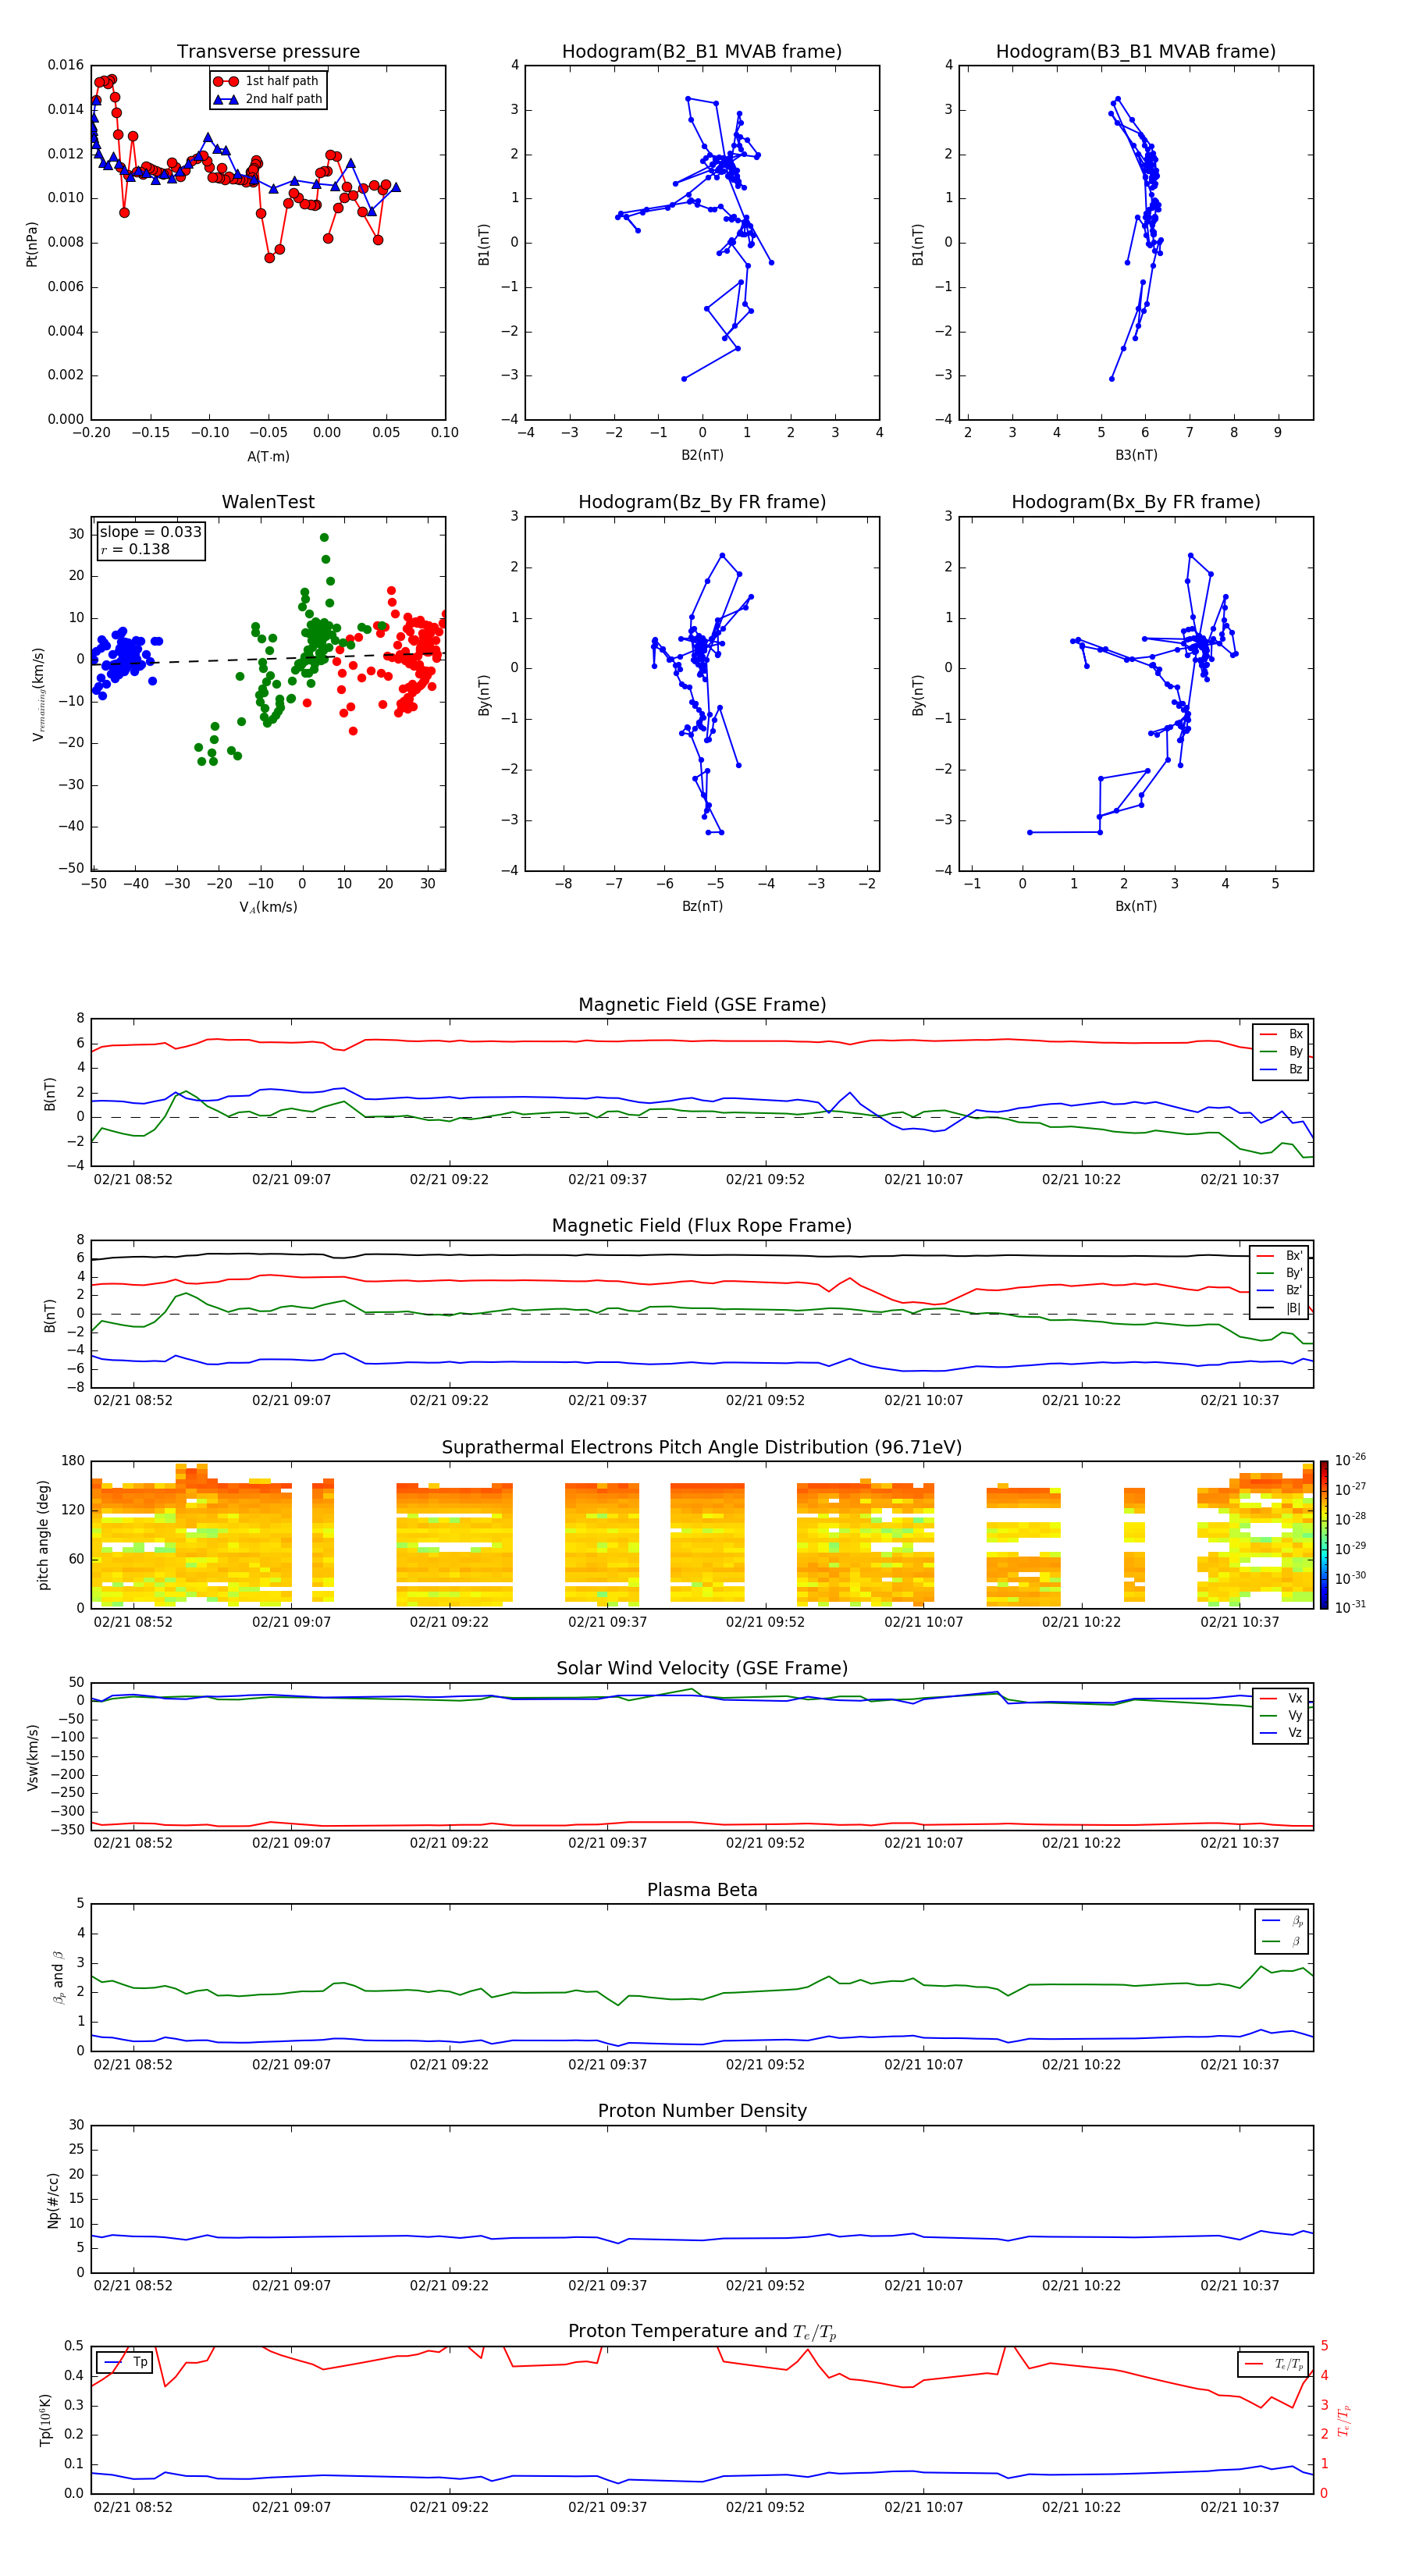The image size is (1405, 2576).
Task: Select the "slope = 0.033" annotation
Action: [150, 532]
